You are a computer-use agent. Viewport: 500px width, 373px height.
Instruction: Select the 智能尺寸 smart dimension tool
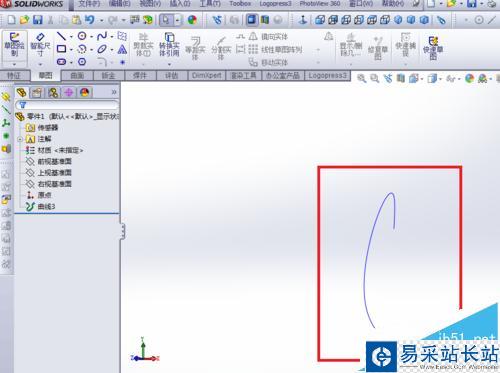point(40,45)
